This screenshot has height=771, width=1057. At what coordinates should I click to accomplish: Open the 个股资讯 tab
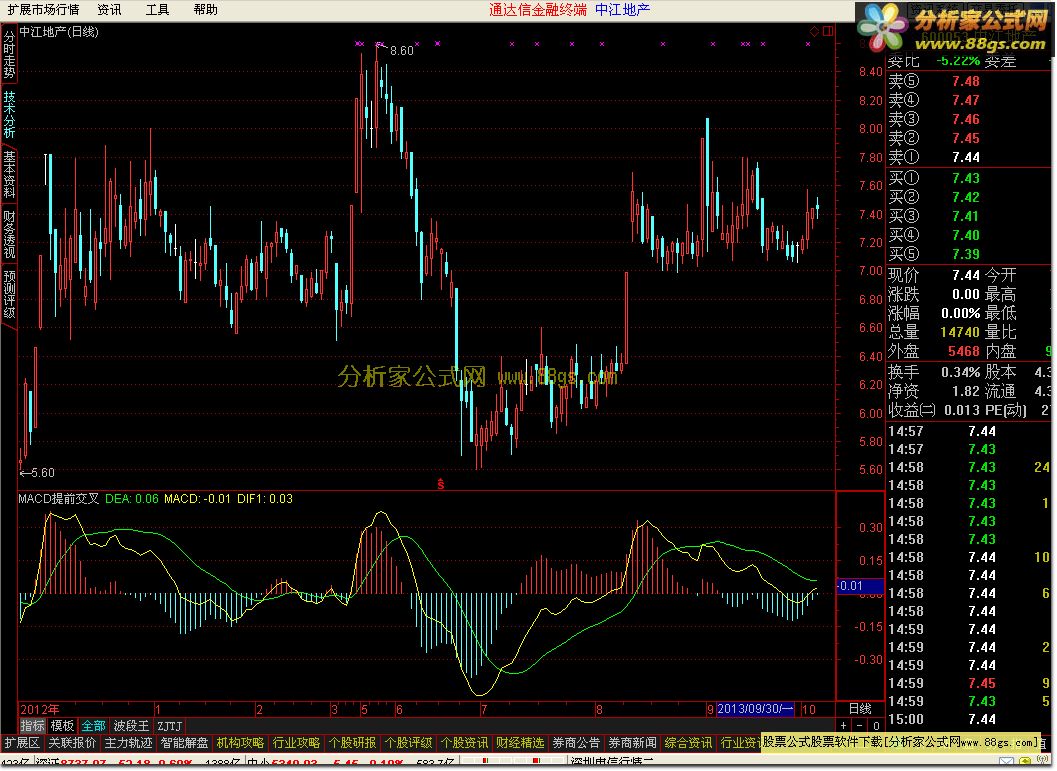click(464, 743)
